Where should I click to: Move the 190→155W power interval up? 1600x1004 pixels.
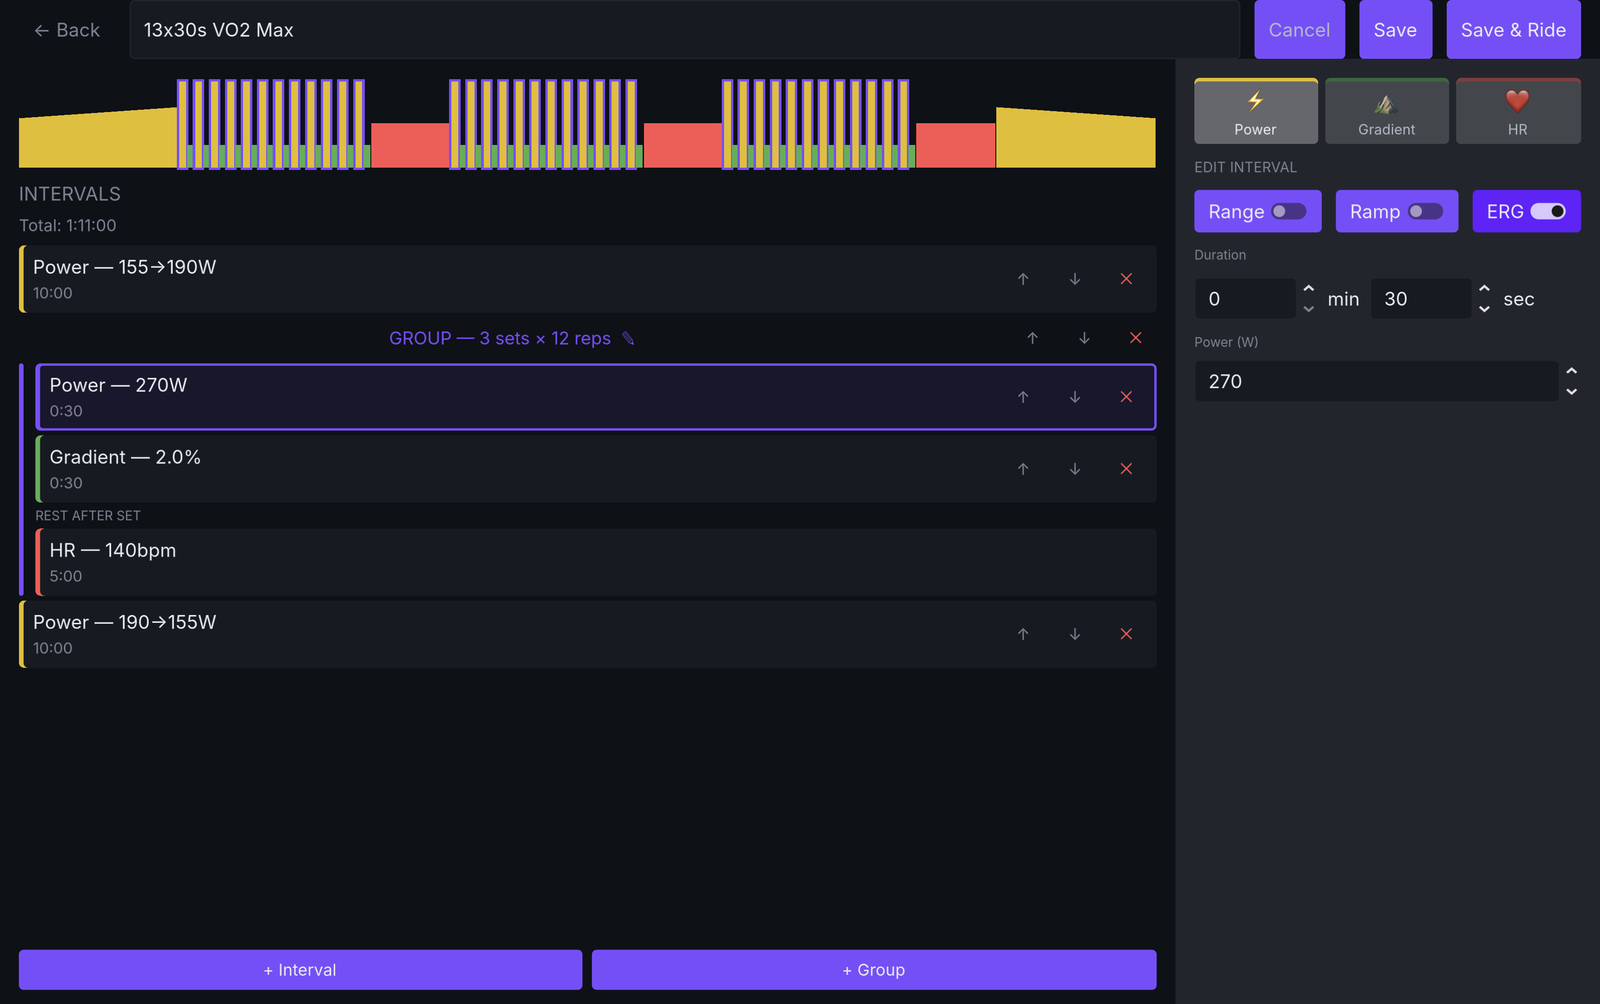pyautogui.click(x=1023, y=634)
